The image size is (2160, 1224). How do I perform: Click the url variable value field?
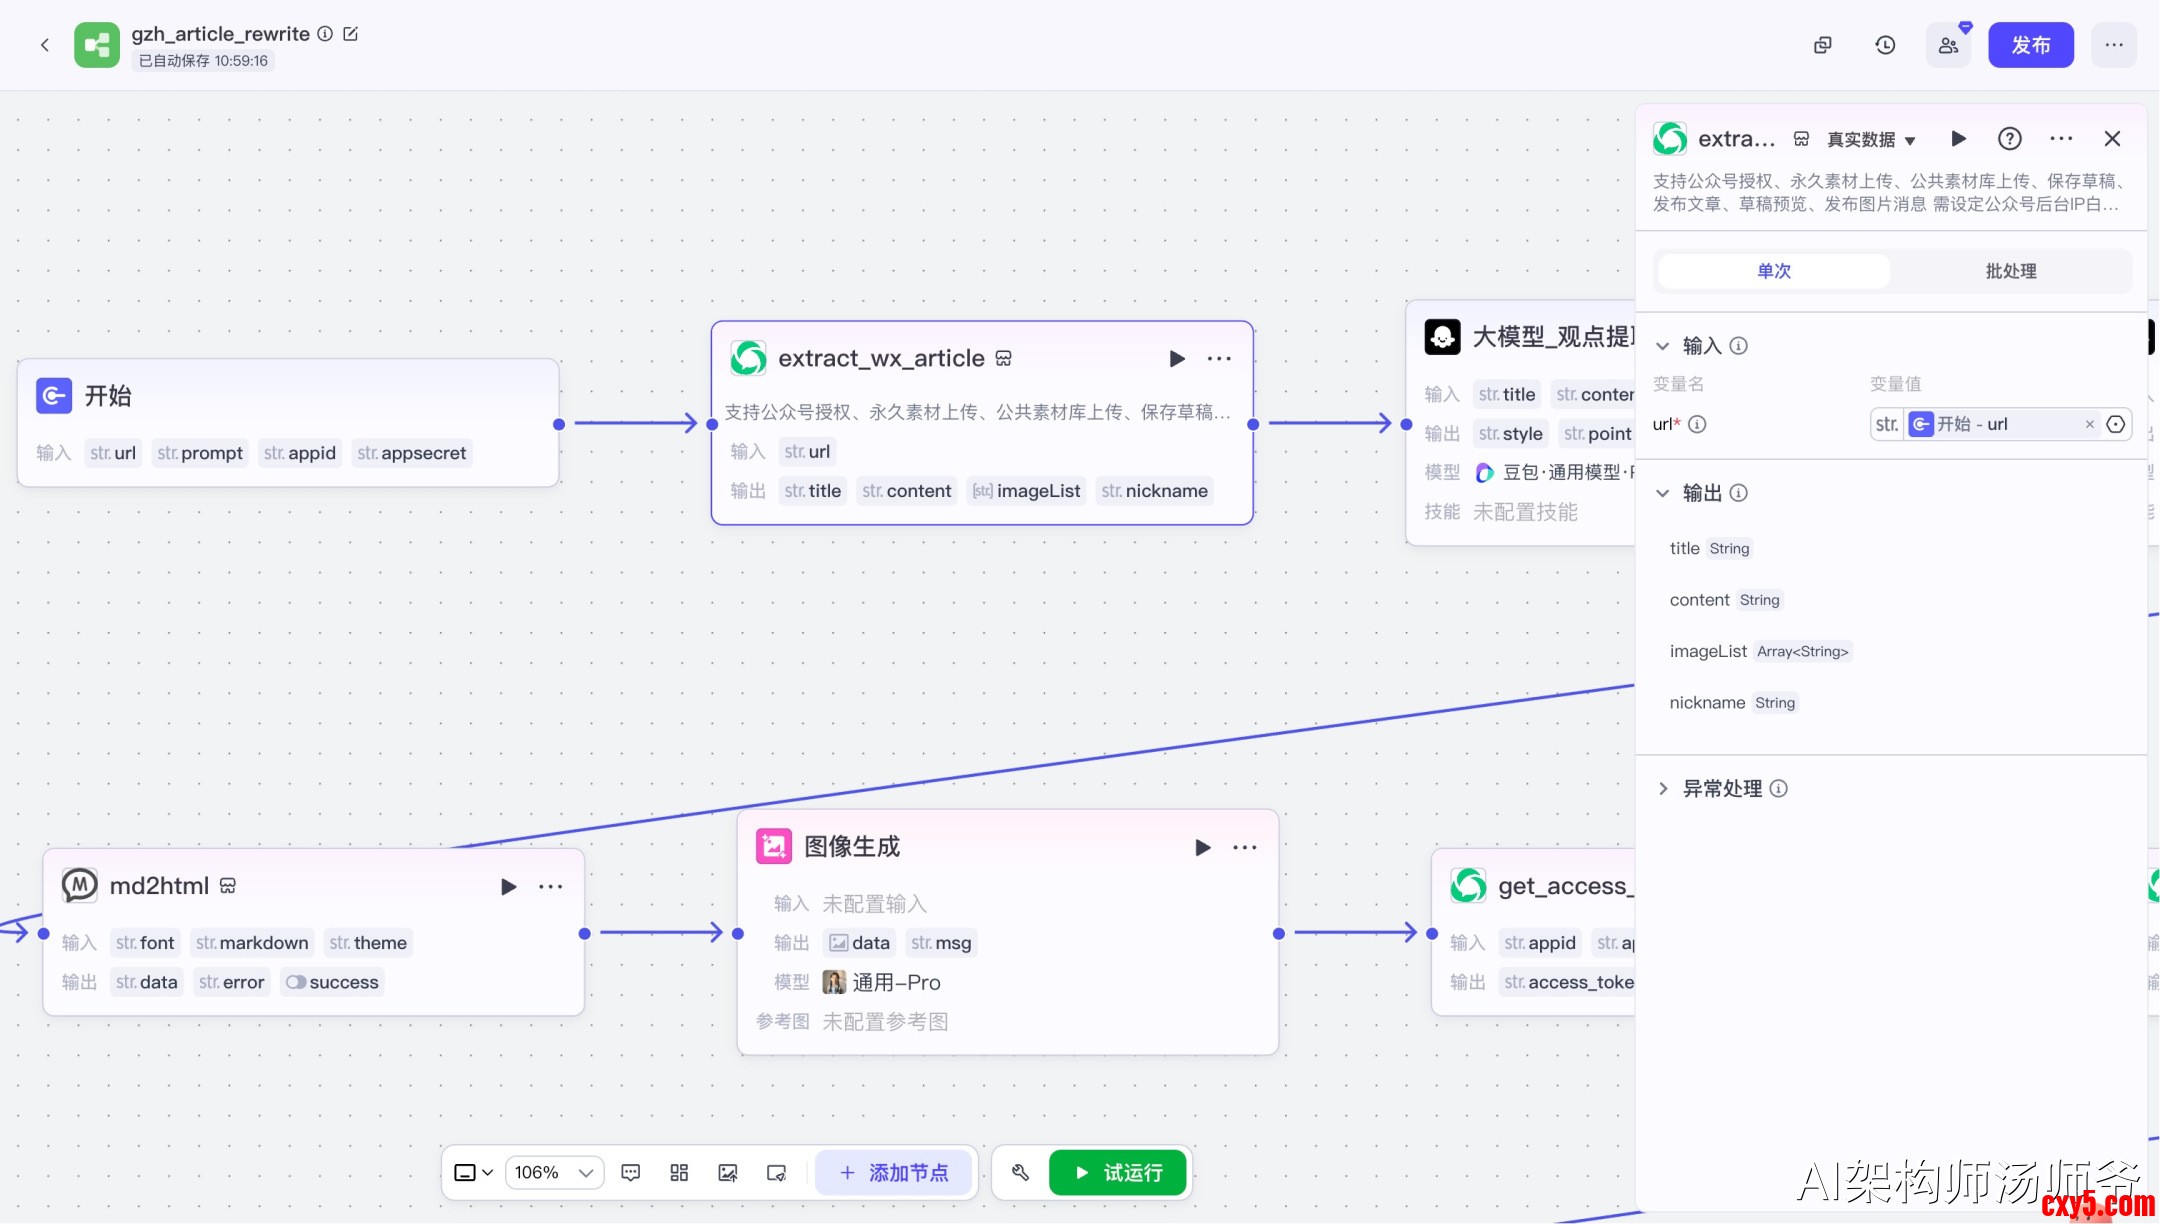[x=2000, y=424]
